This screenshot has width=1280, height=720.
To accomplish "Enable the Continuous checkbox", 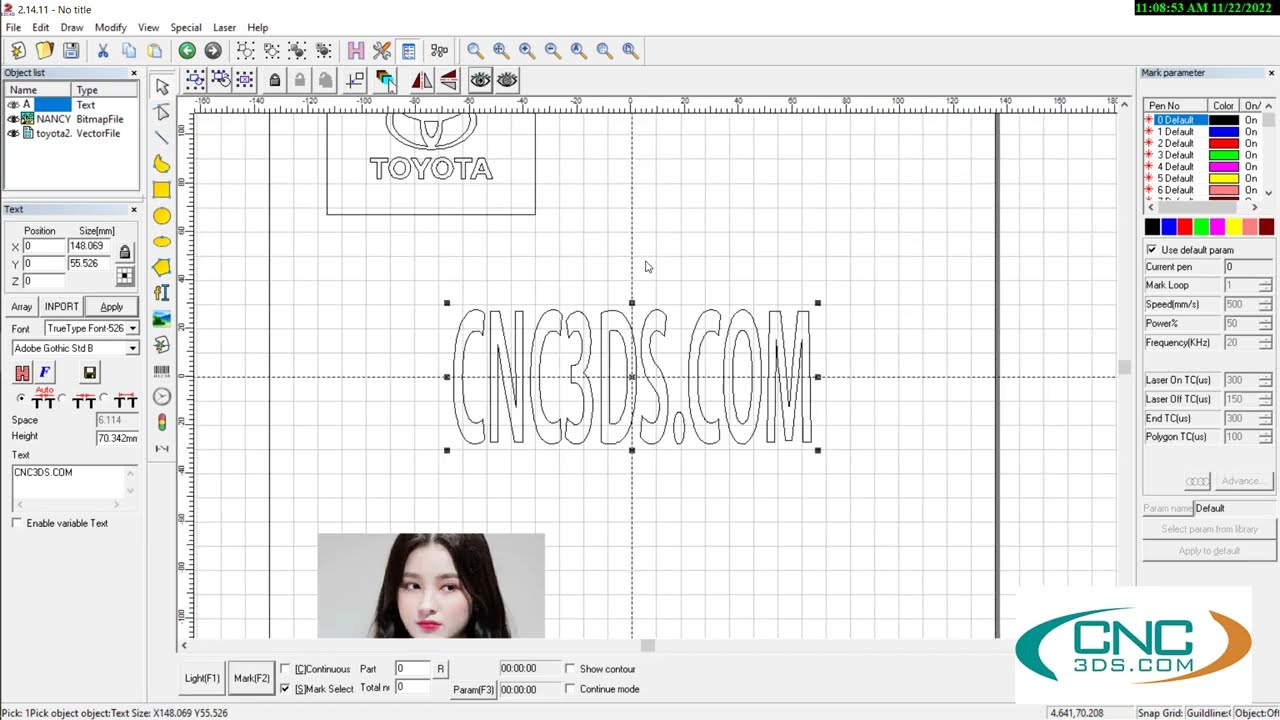I will click(286, 669).
